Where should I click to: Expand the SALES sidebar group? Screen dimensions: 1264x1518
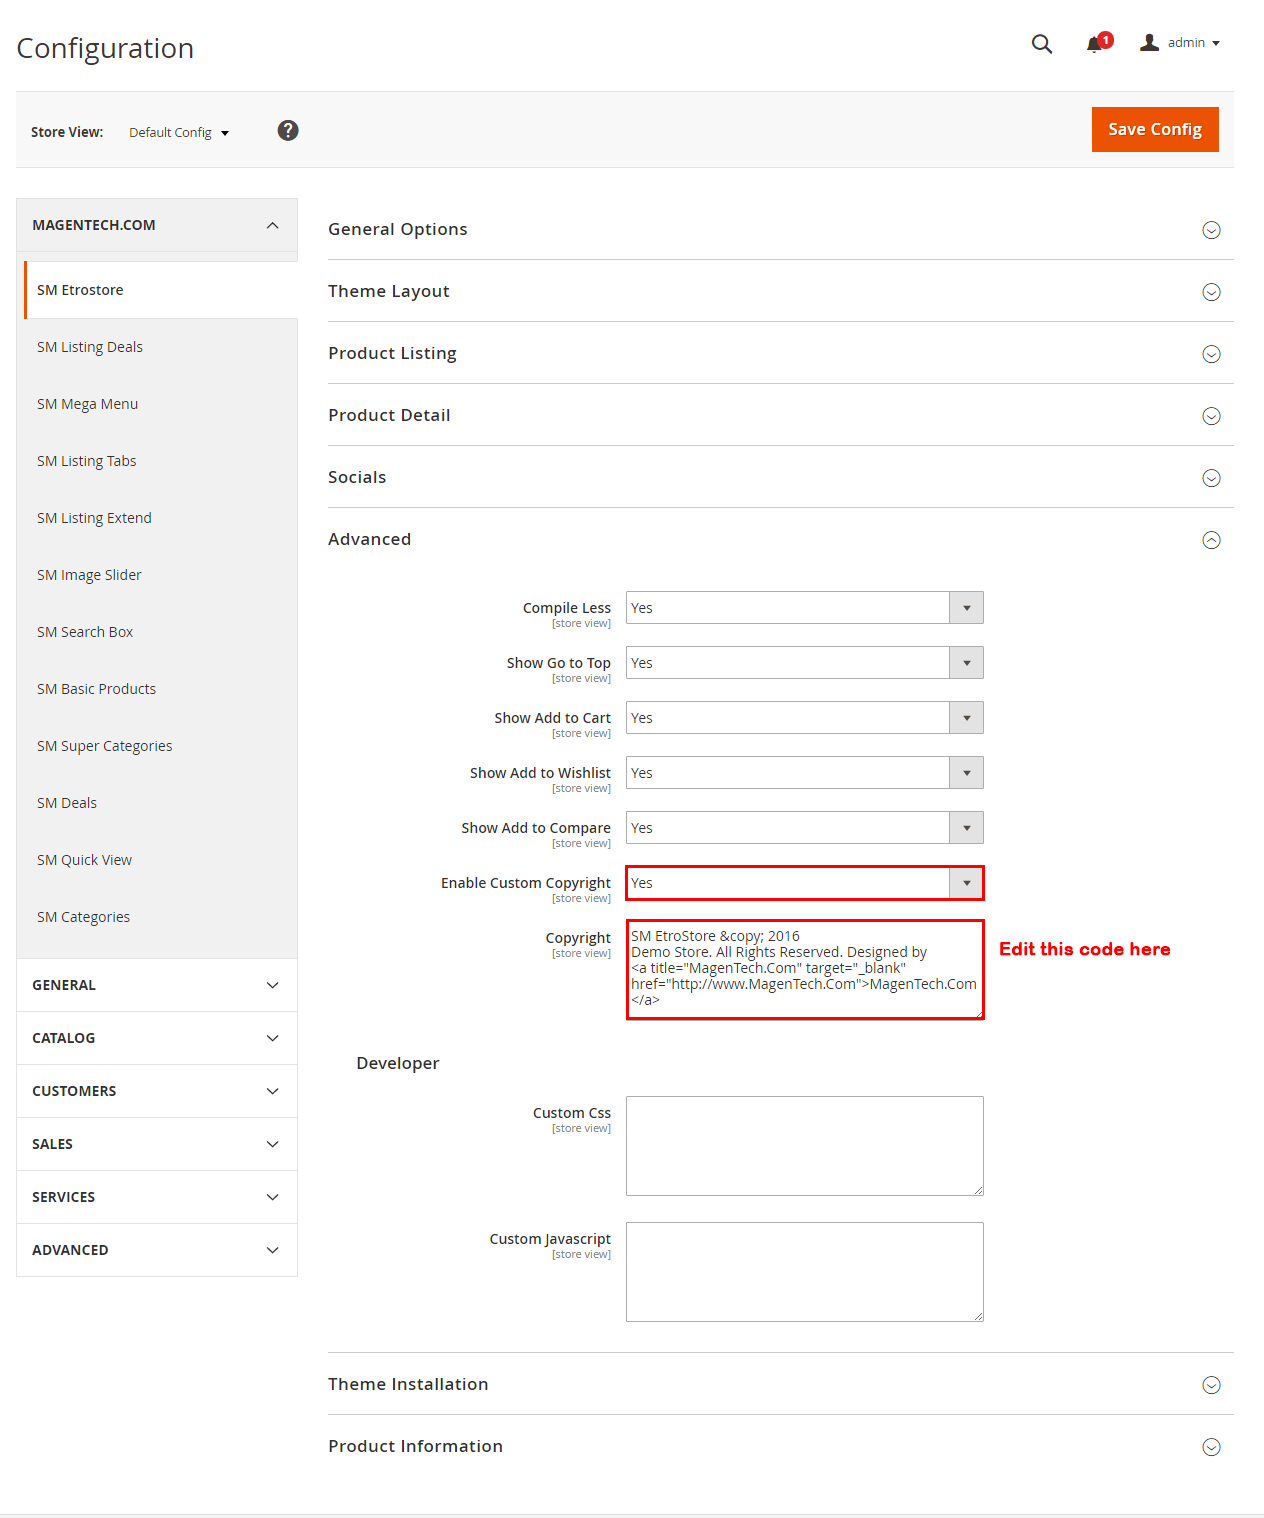pyautogui.click(x=157, y=1144)
